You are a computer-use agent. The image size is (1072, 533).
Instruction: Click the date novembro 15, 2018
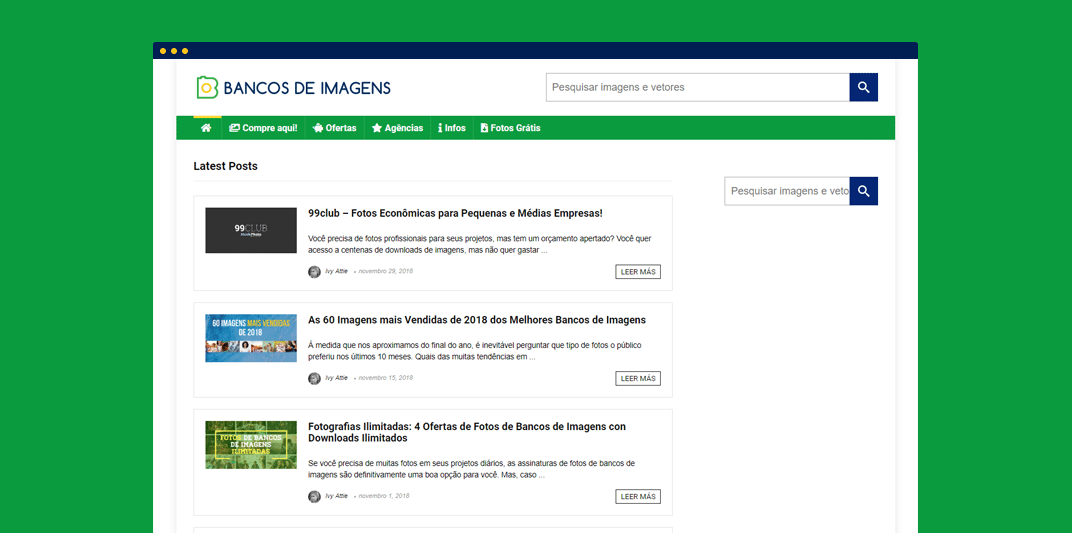386,378
